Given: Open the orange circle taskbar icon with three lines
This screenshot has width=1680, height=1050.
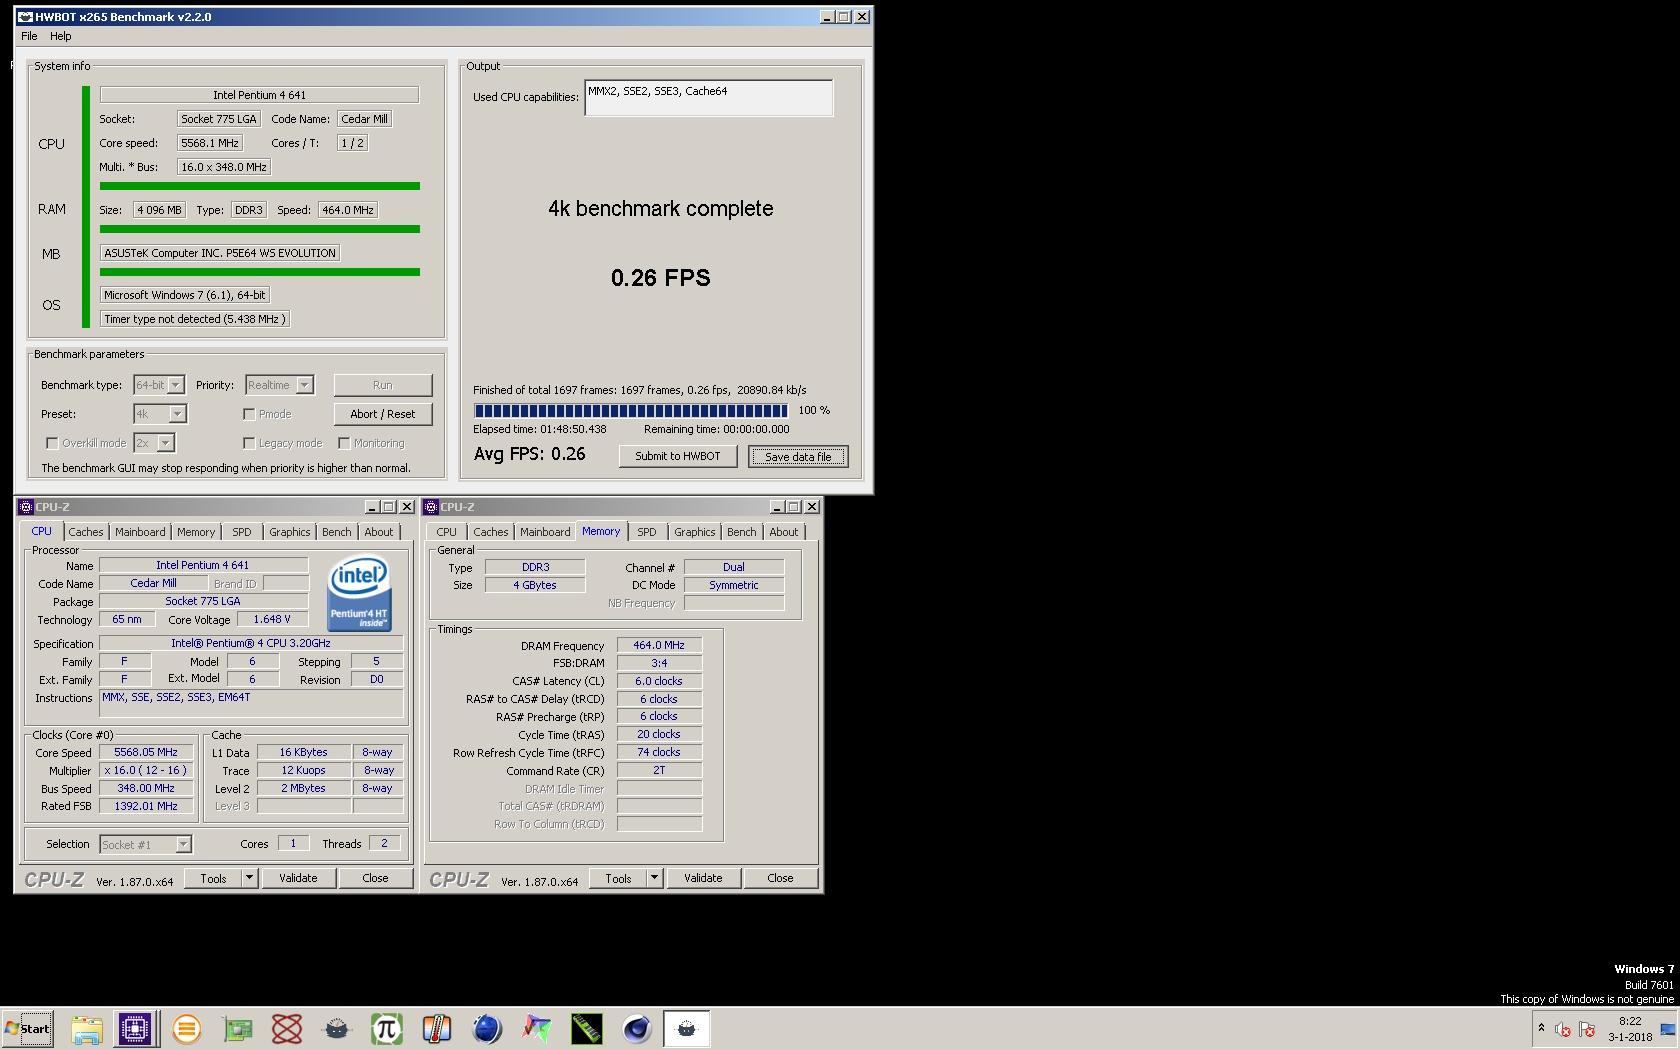Looking at the screenshot, I should (187, 1028).
